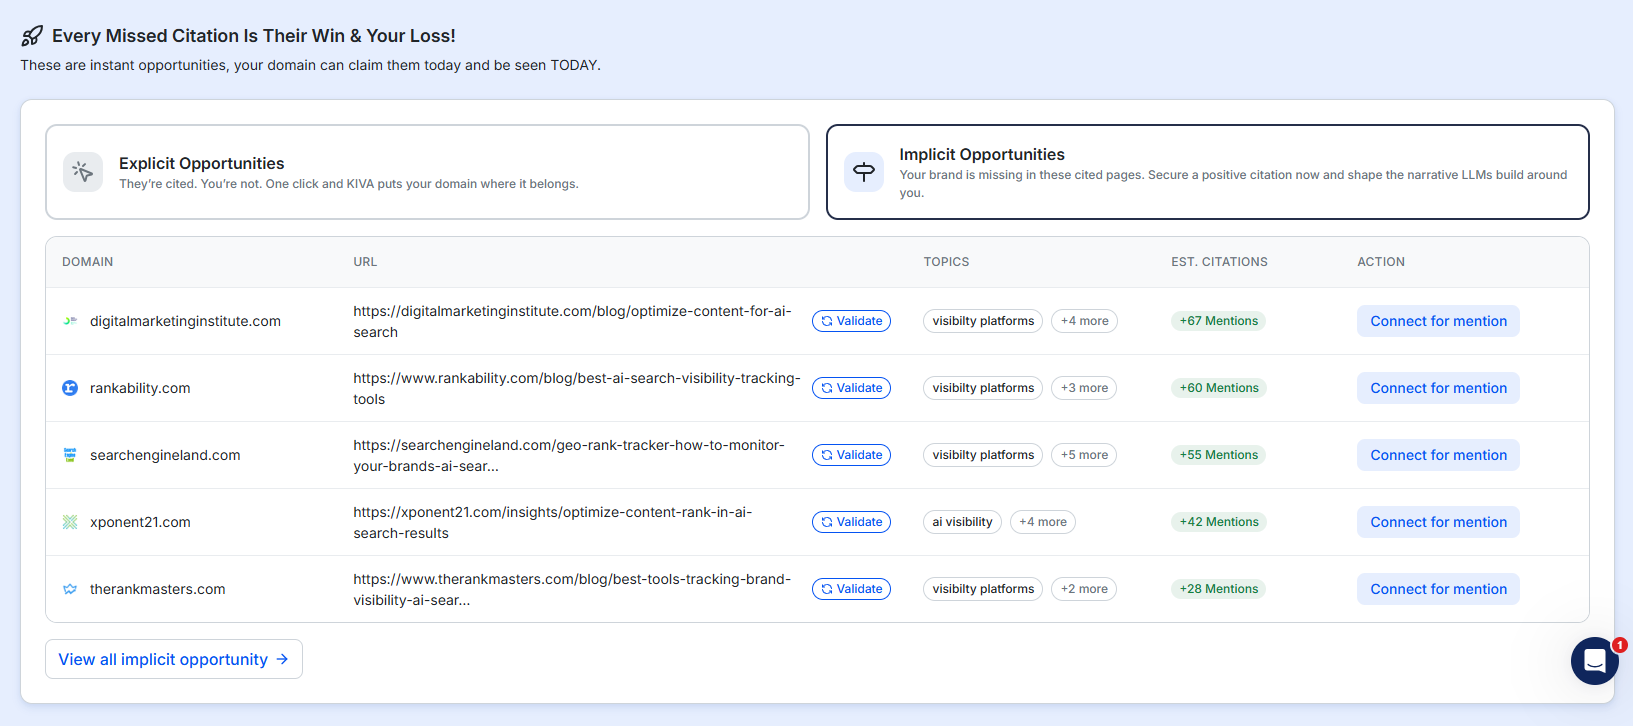Image resolution: width=1633 pixels, height=726 pixels.
Task: Expand +5 more topics for searchengineland.com
Action: tap(1084, 455)
